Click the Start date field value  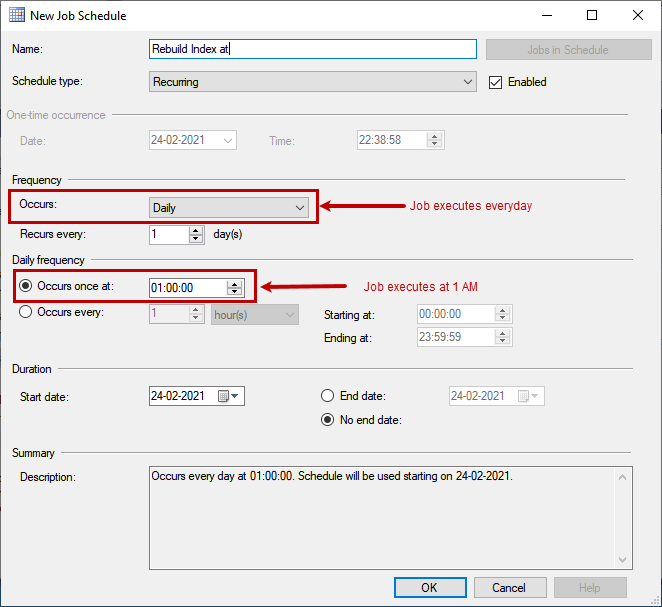180,396
